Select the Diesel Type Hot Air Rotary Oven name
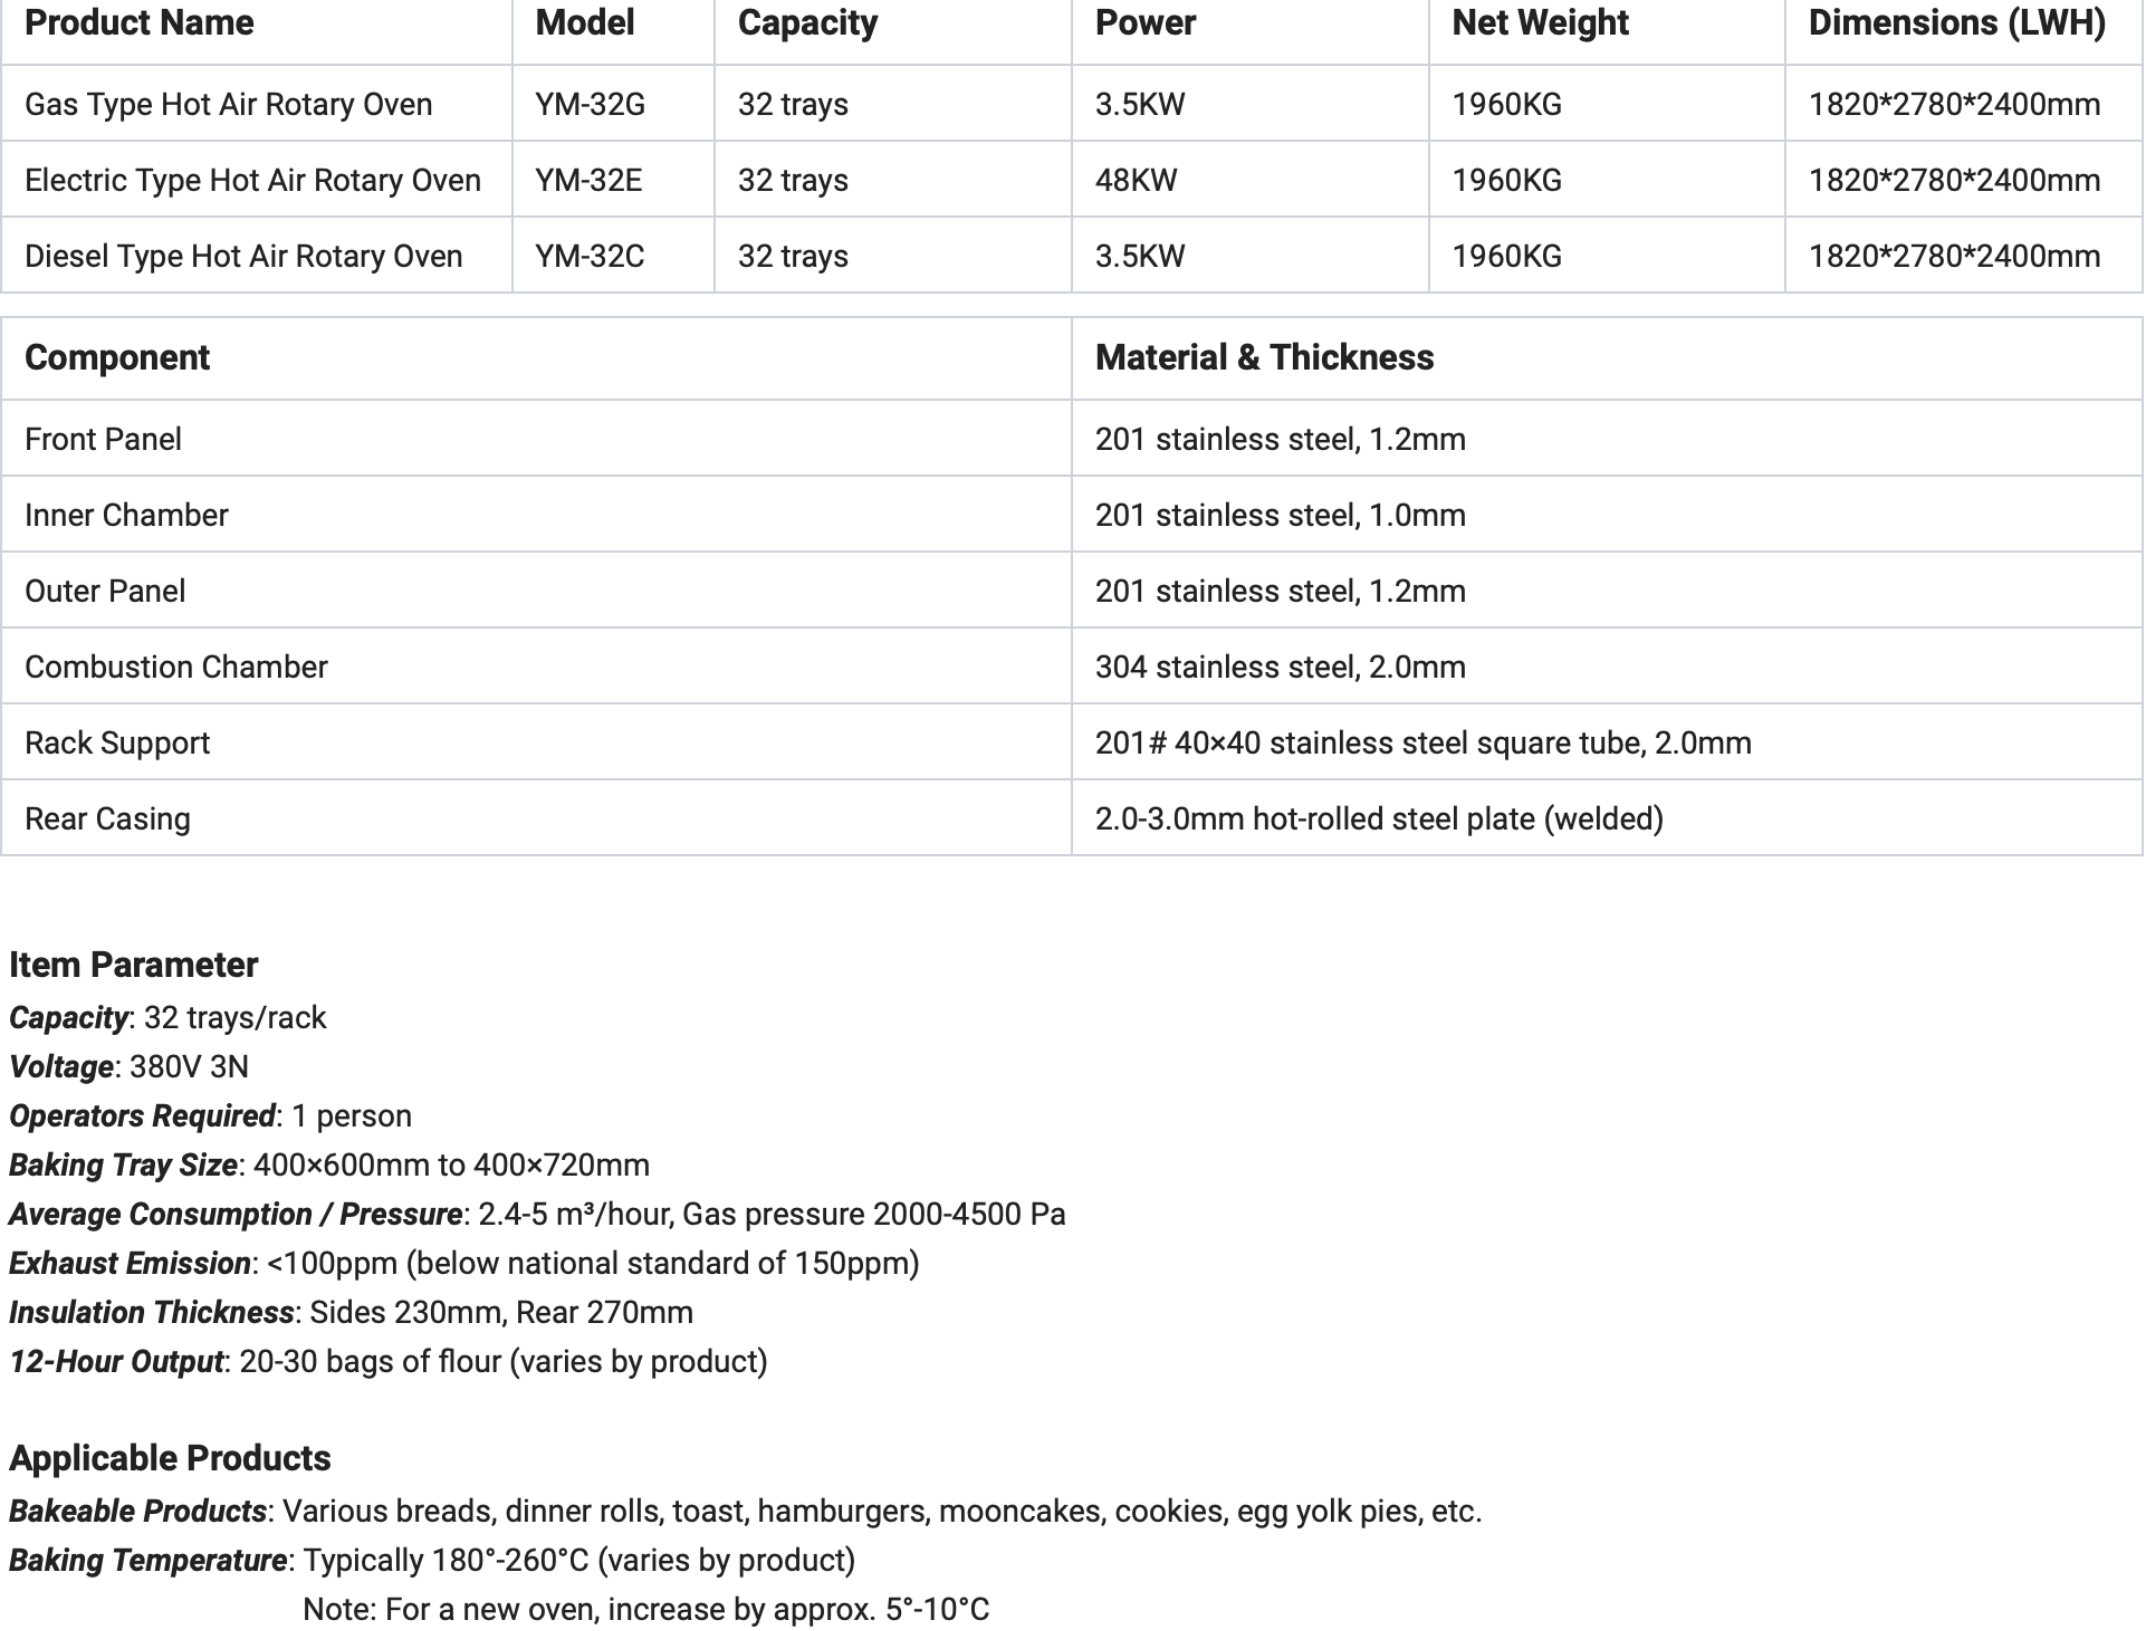This screenshot has width=2146, height=1631. pos(243,256)
